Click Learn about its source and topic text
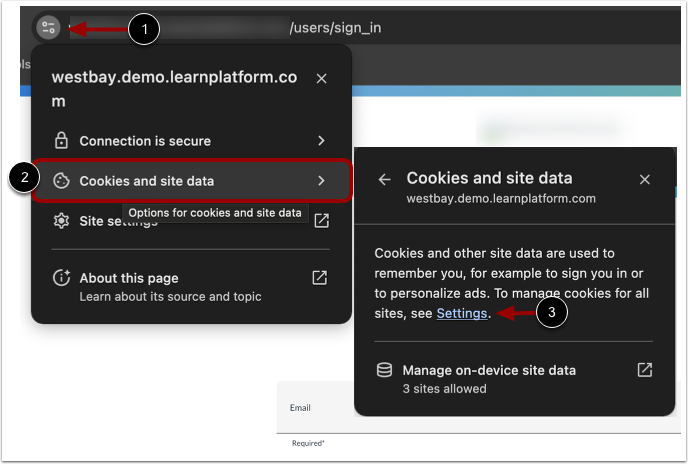Image resolution: width=688 pixels, height=464 pixels. 170,297
